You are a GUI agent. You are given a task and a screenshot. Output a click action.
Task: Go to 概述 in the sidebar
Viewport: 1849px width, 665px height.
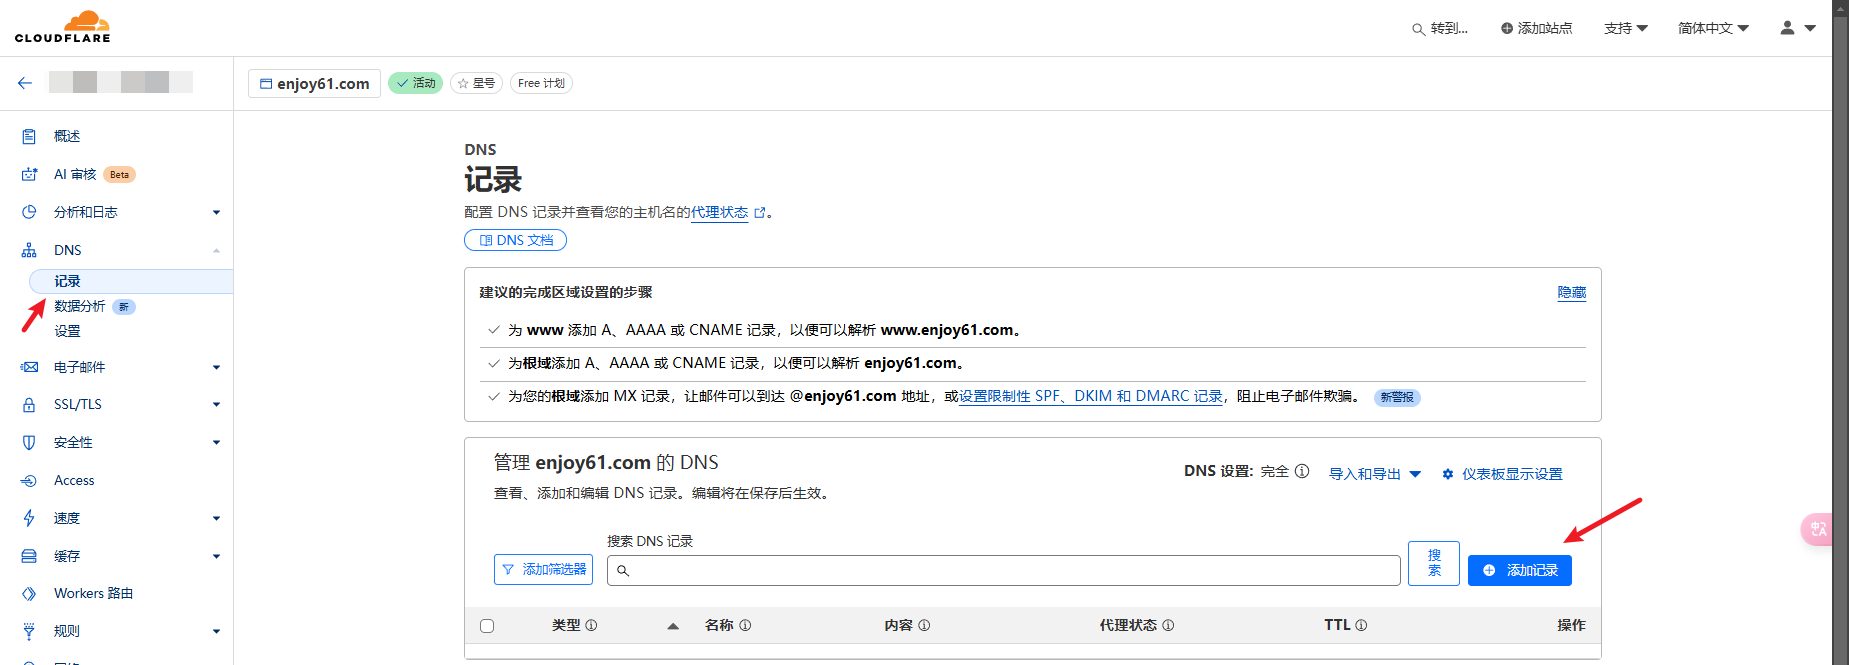67,136
